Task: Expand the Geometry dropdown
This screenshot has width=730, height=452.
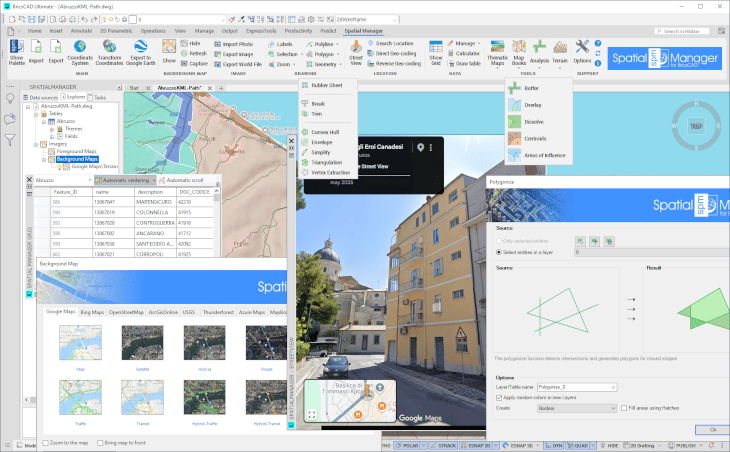Action: [x=340, y=64]
